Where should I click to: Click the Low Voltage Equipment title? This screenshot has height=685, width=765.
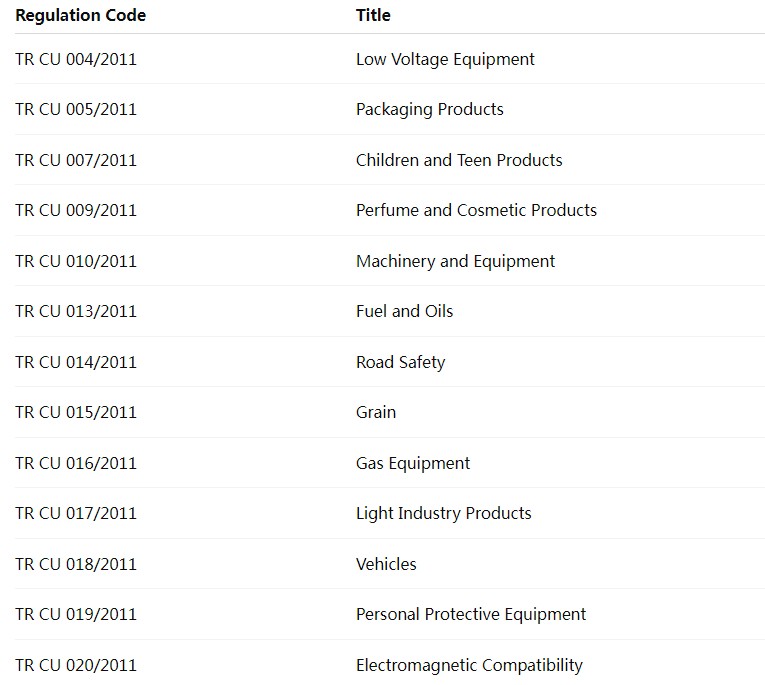click(x=445, y=59)
